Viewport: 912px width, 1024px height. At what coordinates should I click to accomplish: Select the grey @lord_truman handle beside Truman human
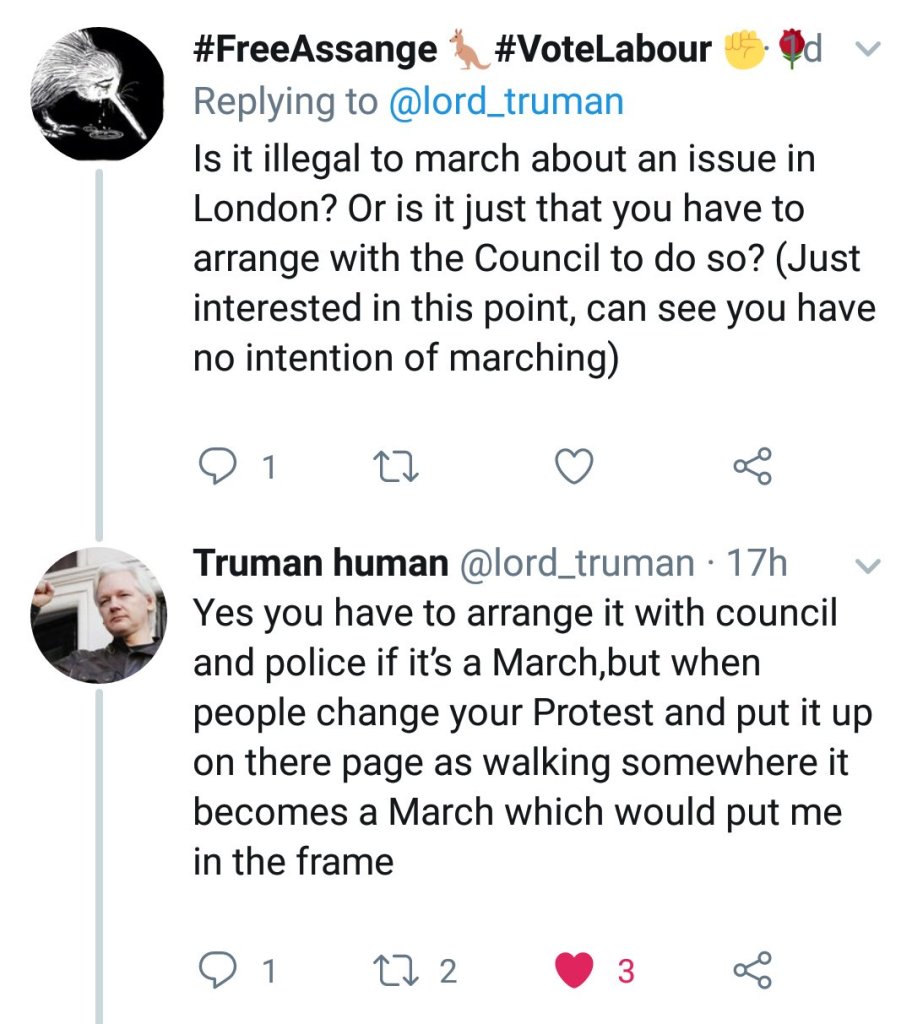point(575,564)
